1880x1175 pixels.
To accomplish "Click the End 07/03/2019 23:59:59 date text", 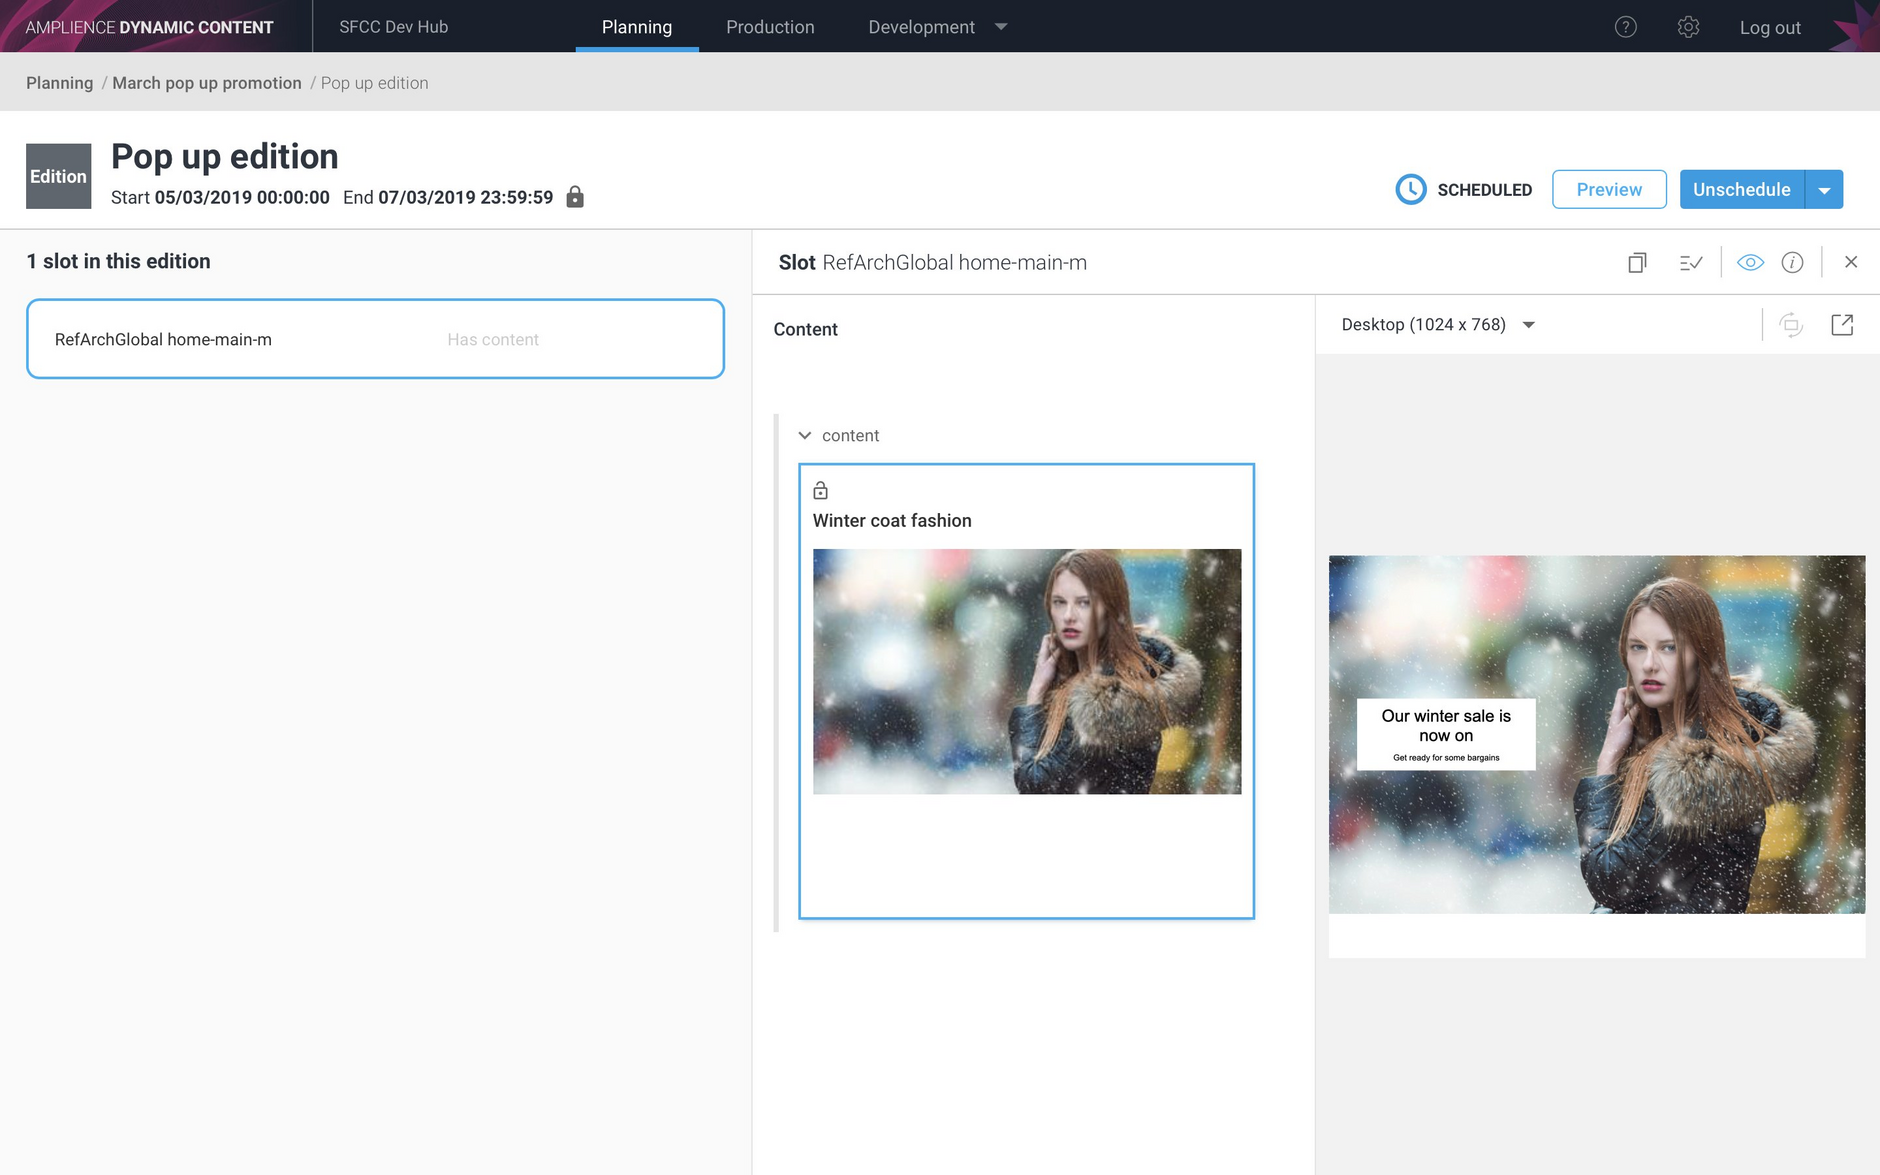I will click(448, 197).
